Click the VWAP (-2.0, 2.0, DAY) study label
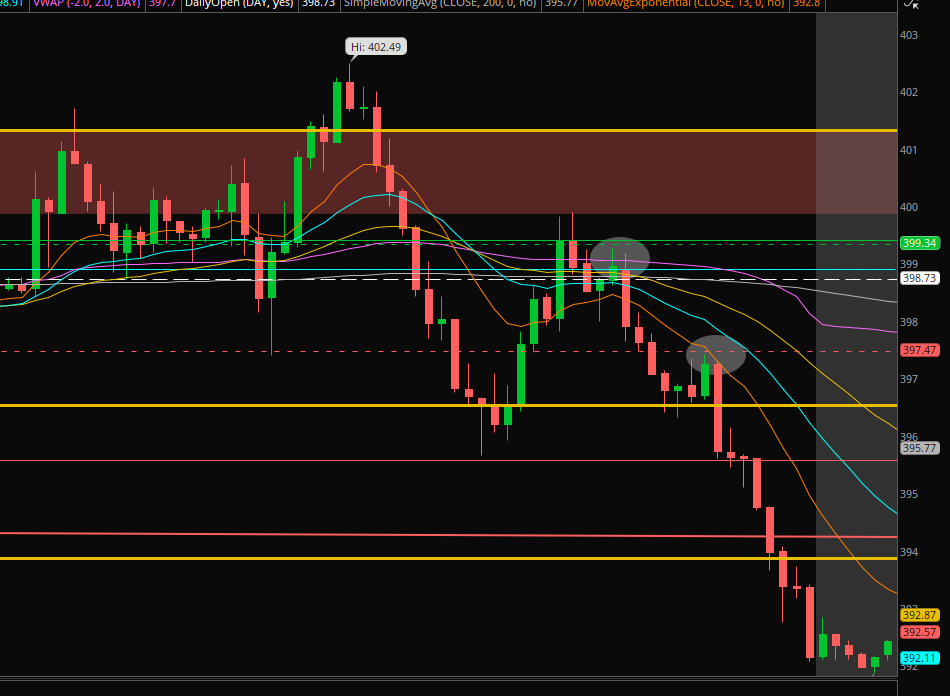This screenshot has width=950, height=696. [87, 4]
